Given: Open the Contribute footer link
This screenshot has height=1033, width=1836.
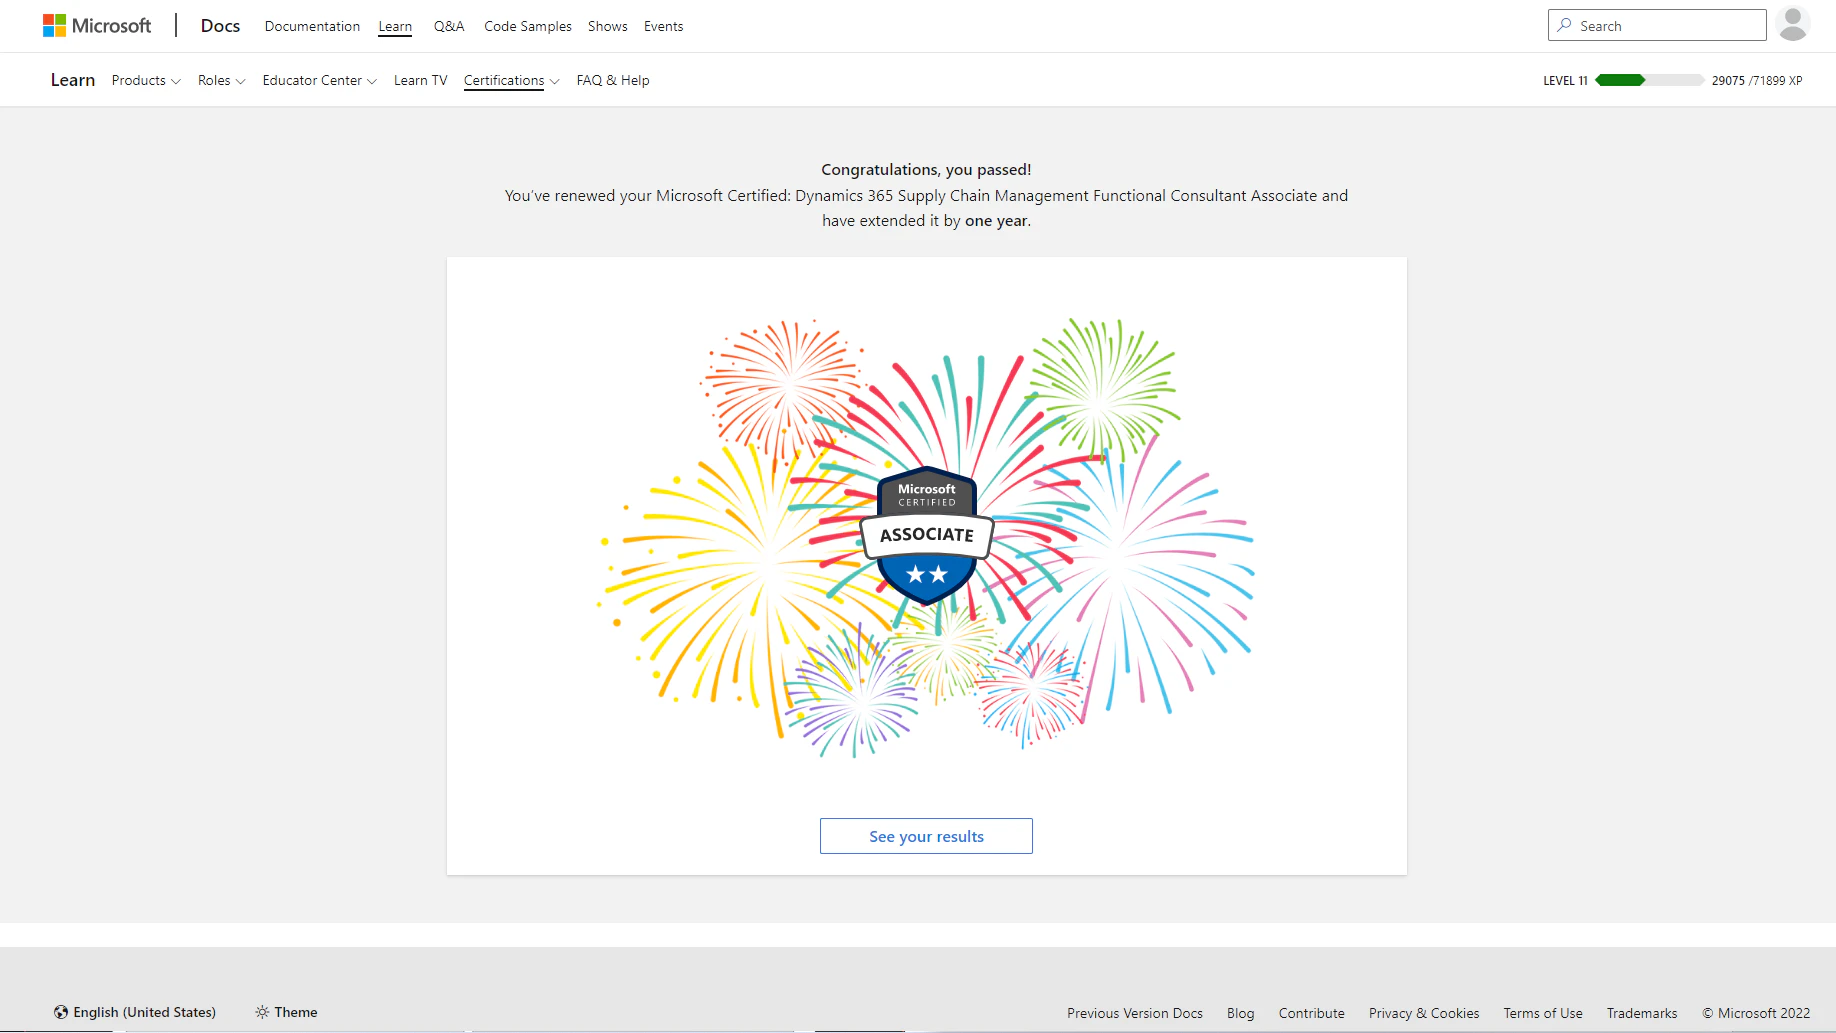Looking at the screenshot, I should [1312, 1013].
